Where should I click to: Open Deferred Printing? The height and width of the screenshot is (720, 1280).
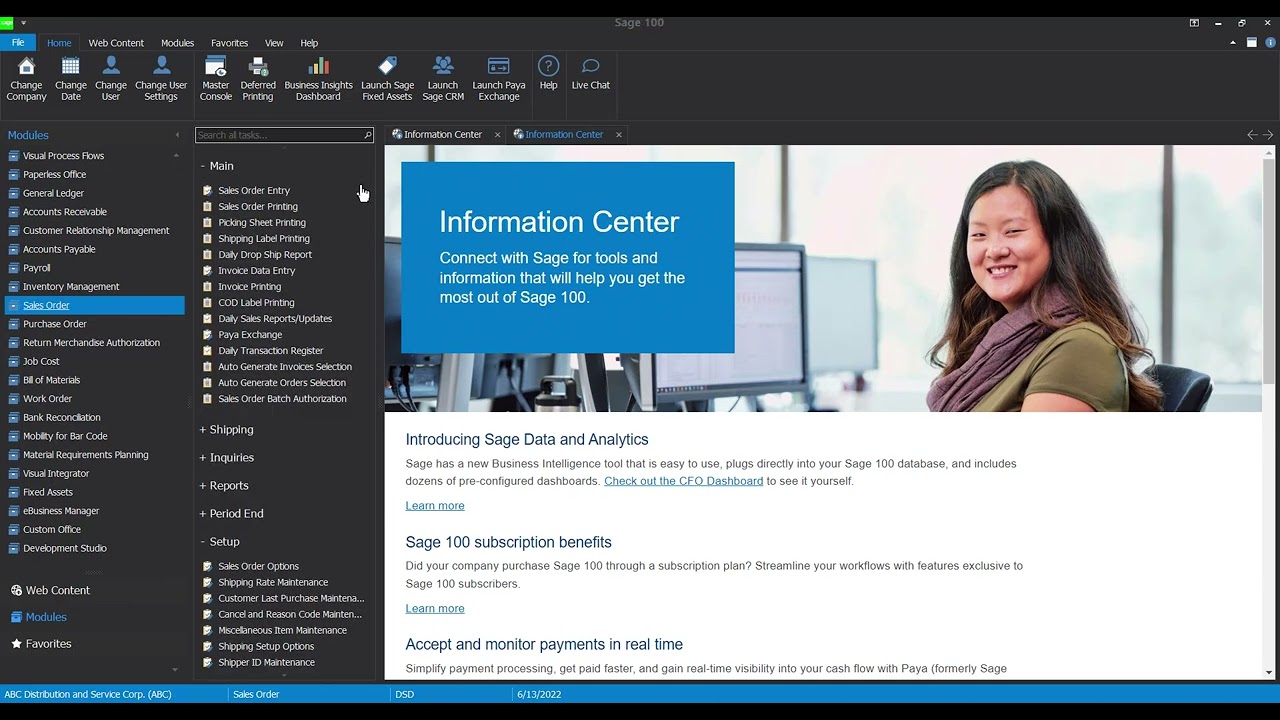258,67
